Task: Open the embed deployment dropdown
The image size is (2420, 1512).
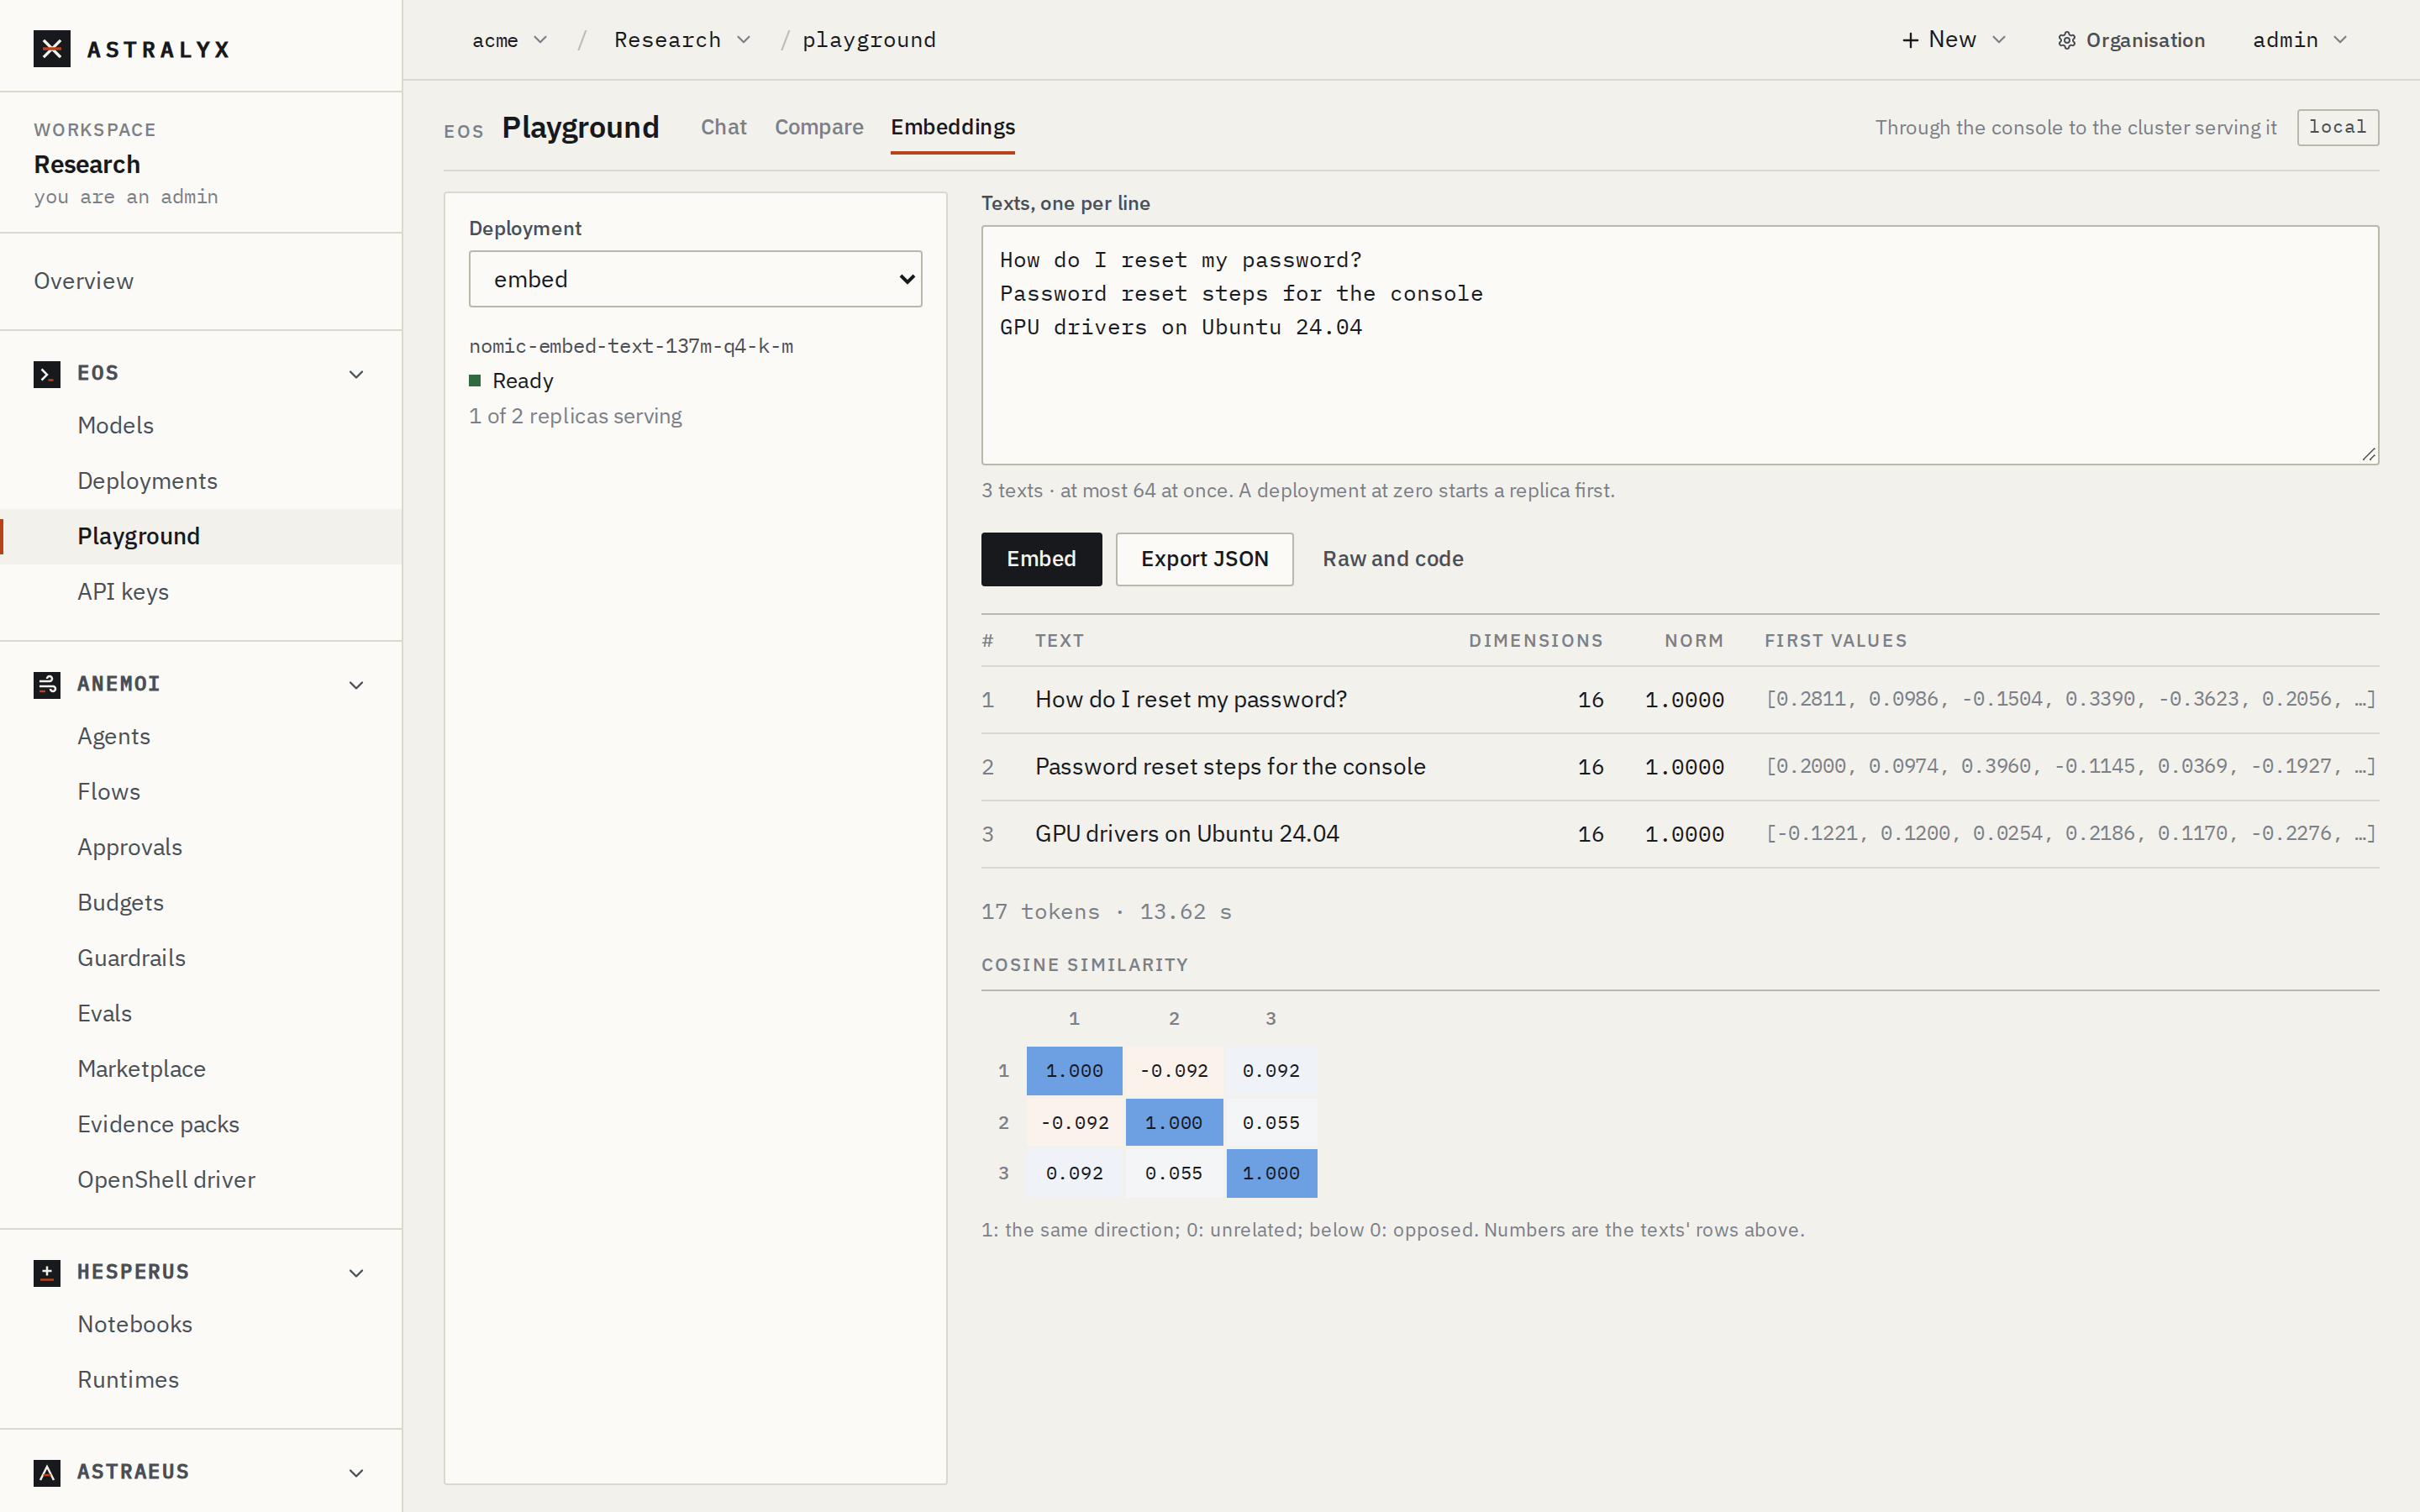Action: (695, 279)
